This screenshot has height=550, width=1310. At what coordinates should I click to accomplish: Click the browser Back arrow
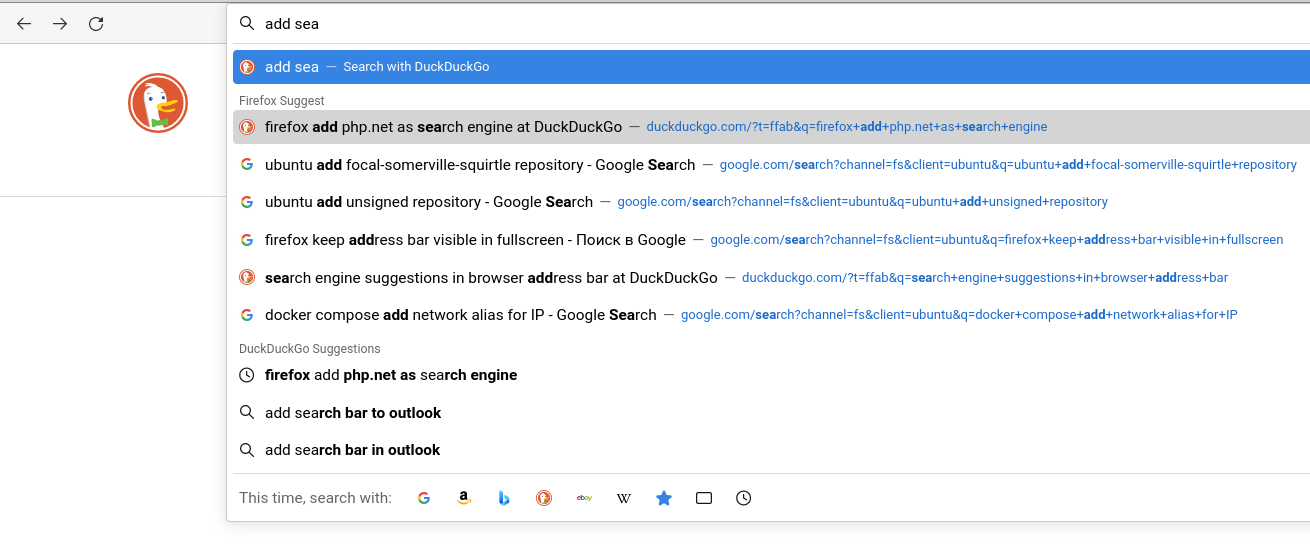[x=24, y=24]
